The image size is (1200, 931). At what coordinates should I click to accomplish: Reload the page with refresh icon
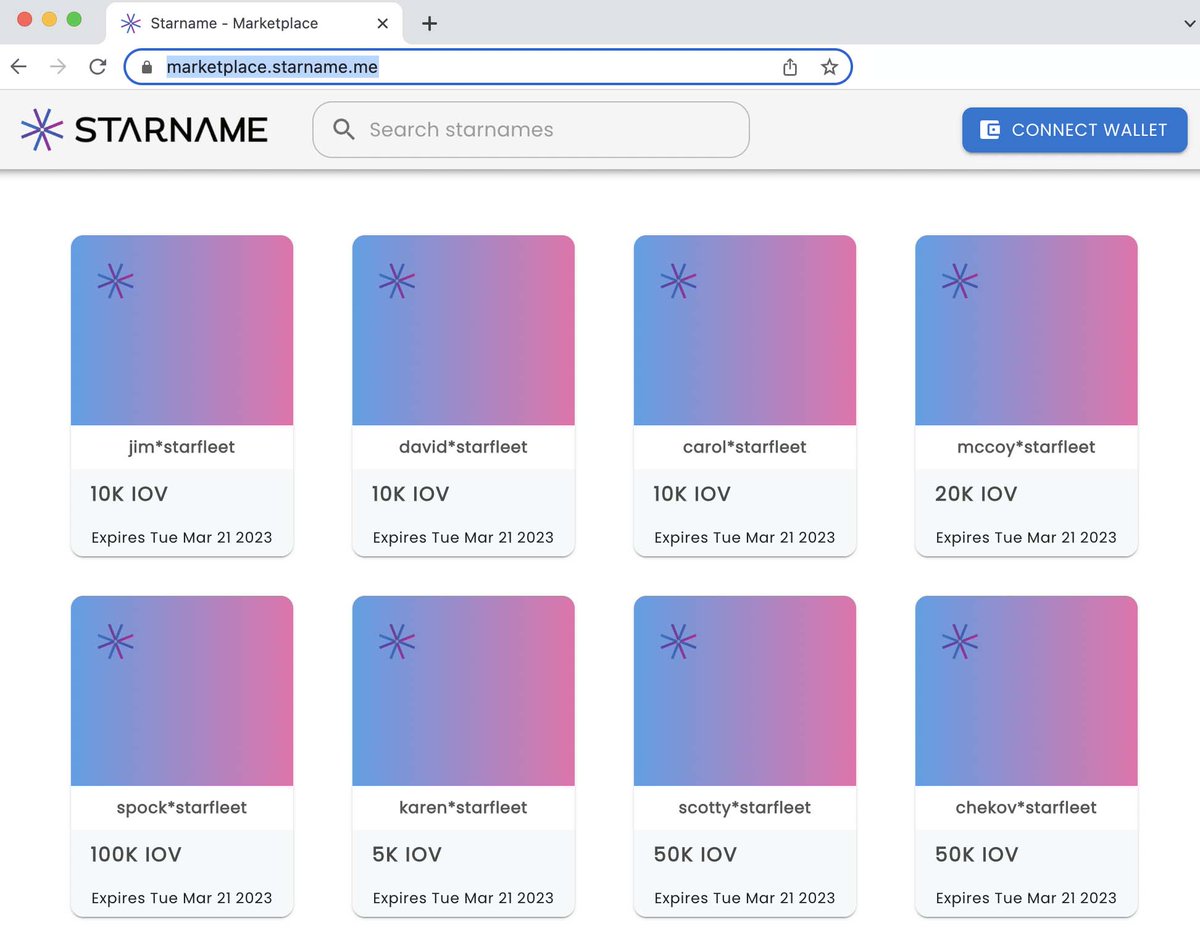coord(98,67)
